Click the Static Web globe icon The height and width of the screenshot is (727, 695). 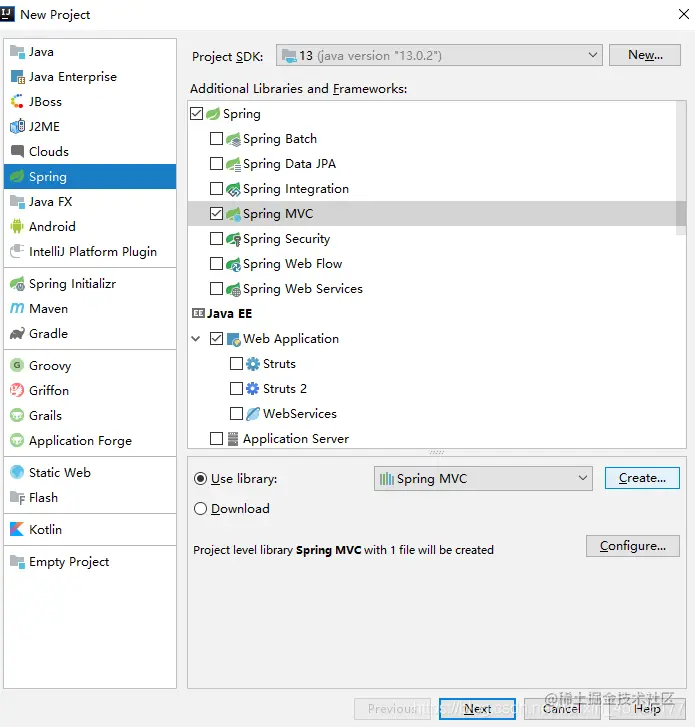tap(17, 472)
